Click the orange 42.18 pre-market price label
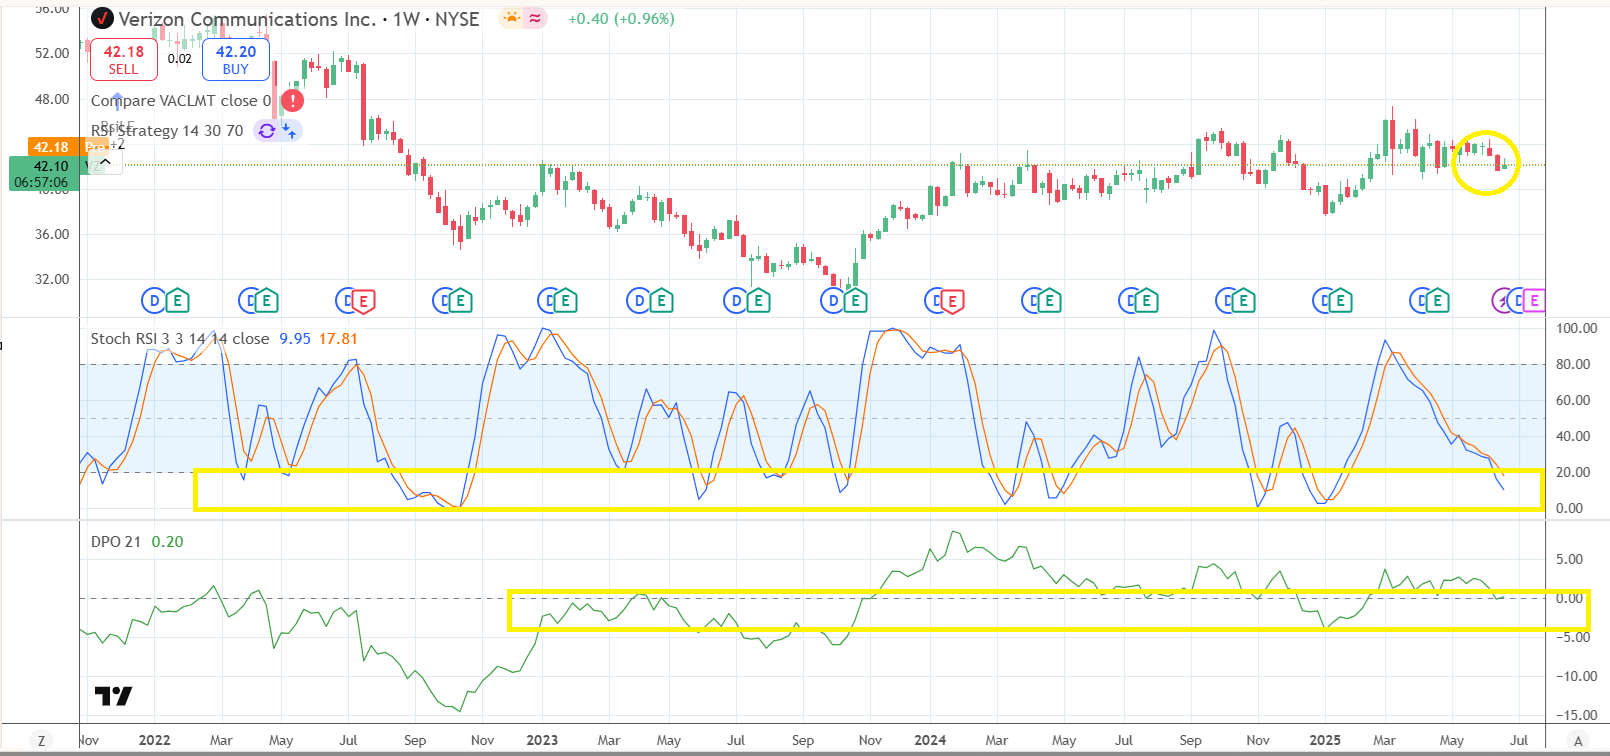Viewport: 1610px width, 756px height. pos(52,147)
